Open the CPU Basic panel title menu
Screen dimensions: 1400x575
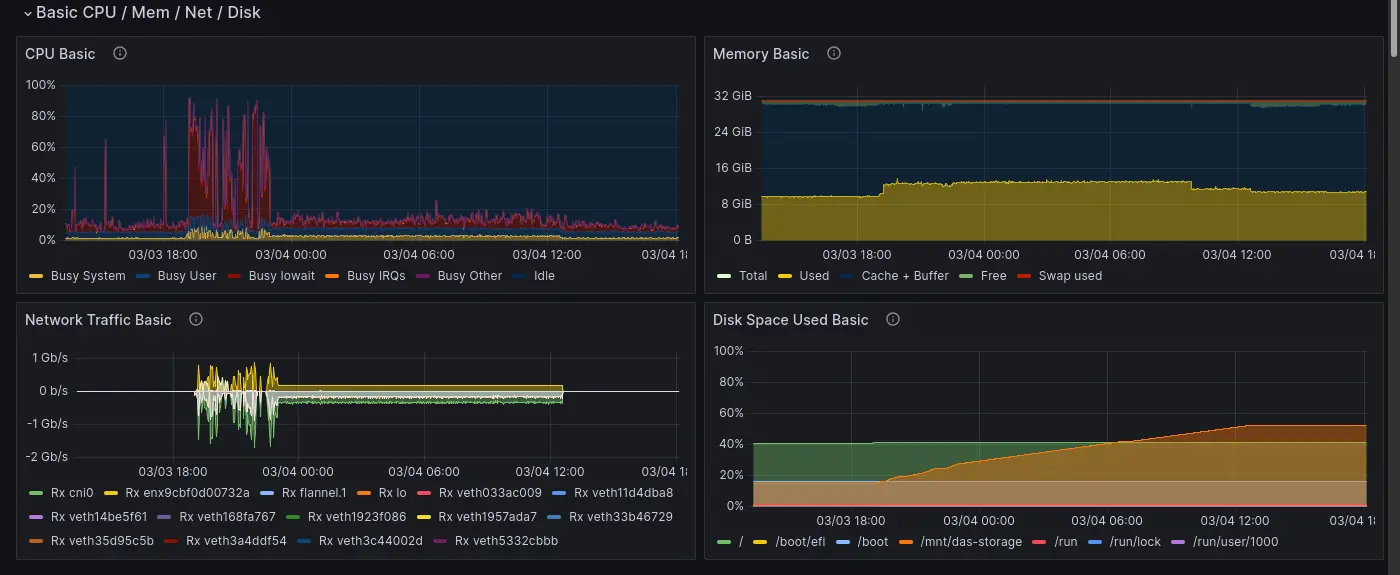(60, 54)
